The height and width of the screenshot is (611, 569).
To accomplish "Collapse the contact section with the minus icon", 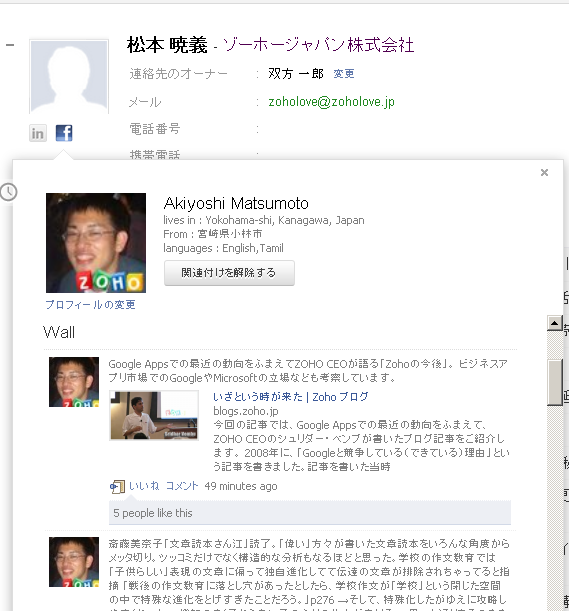I will click(10, 45).
